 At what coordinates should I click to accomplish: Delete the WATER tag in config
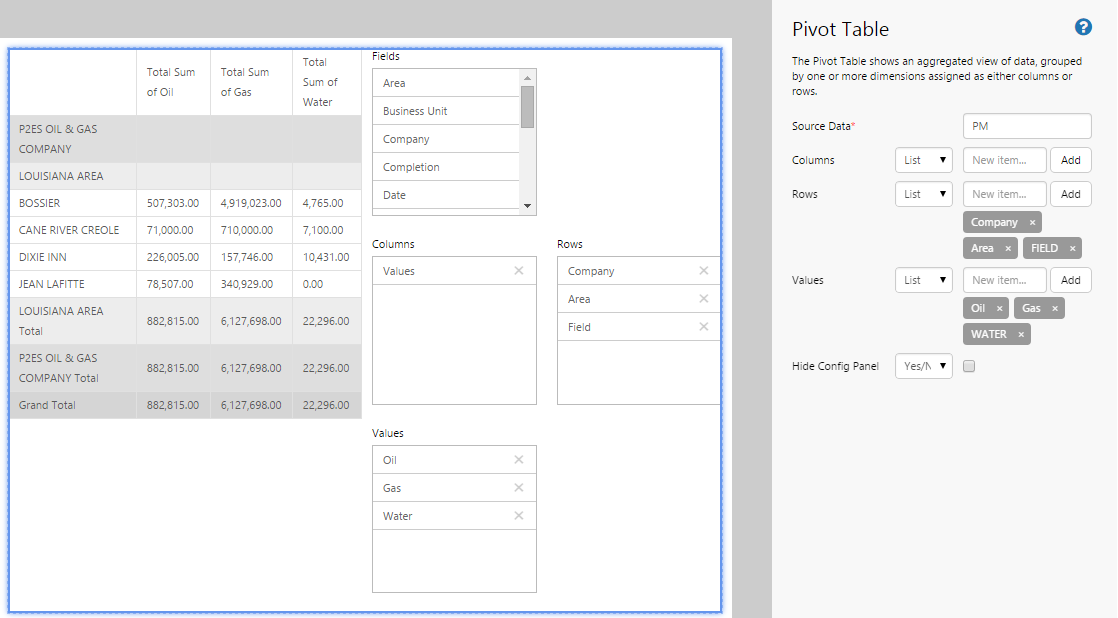pyautogui.click(x=1020, y=334)
